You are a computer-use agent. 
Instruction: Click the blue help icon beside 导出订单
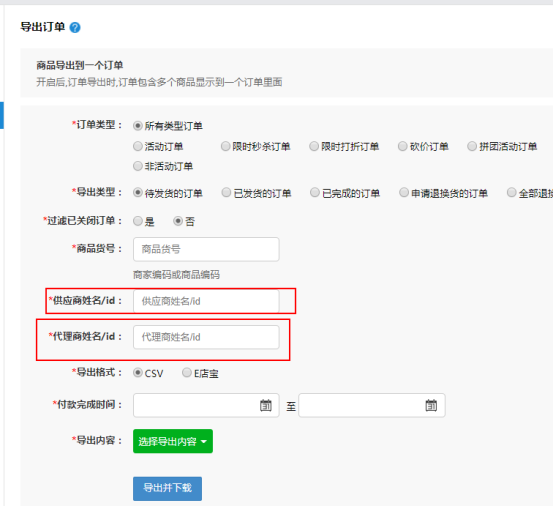75,27
